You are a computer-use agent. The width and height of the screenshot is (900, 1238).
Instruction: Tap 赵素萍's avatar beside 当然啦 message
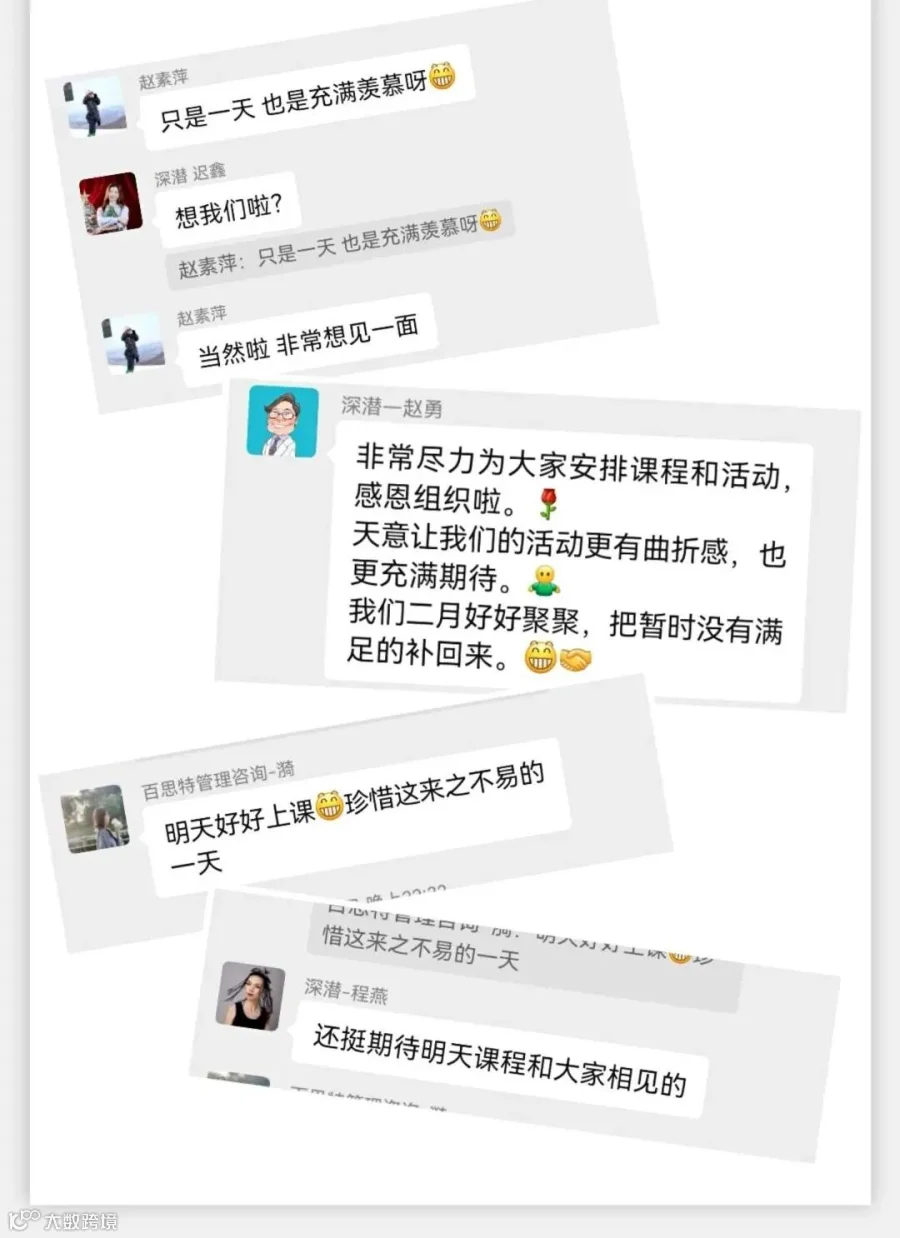[x=134, y=342]
